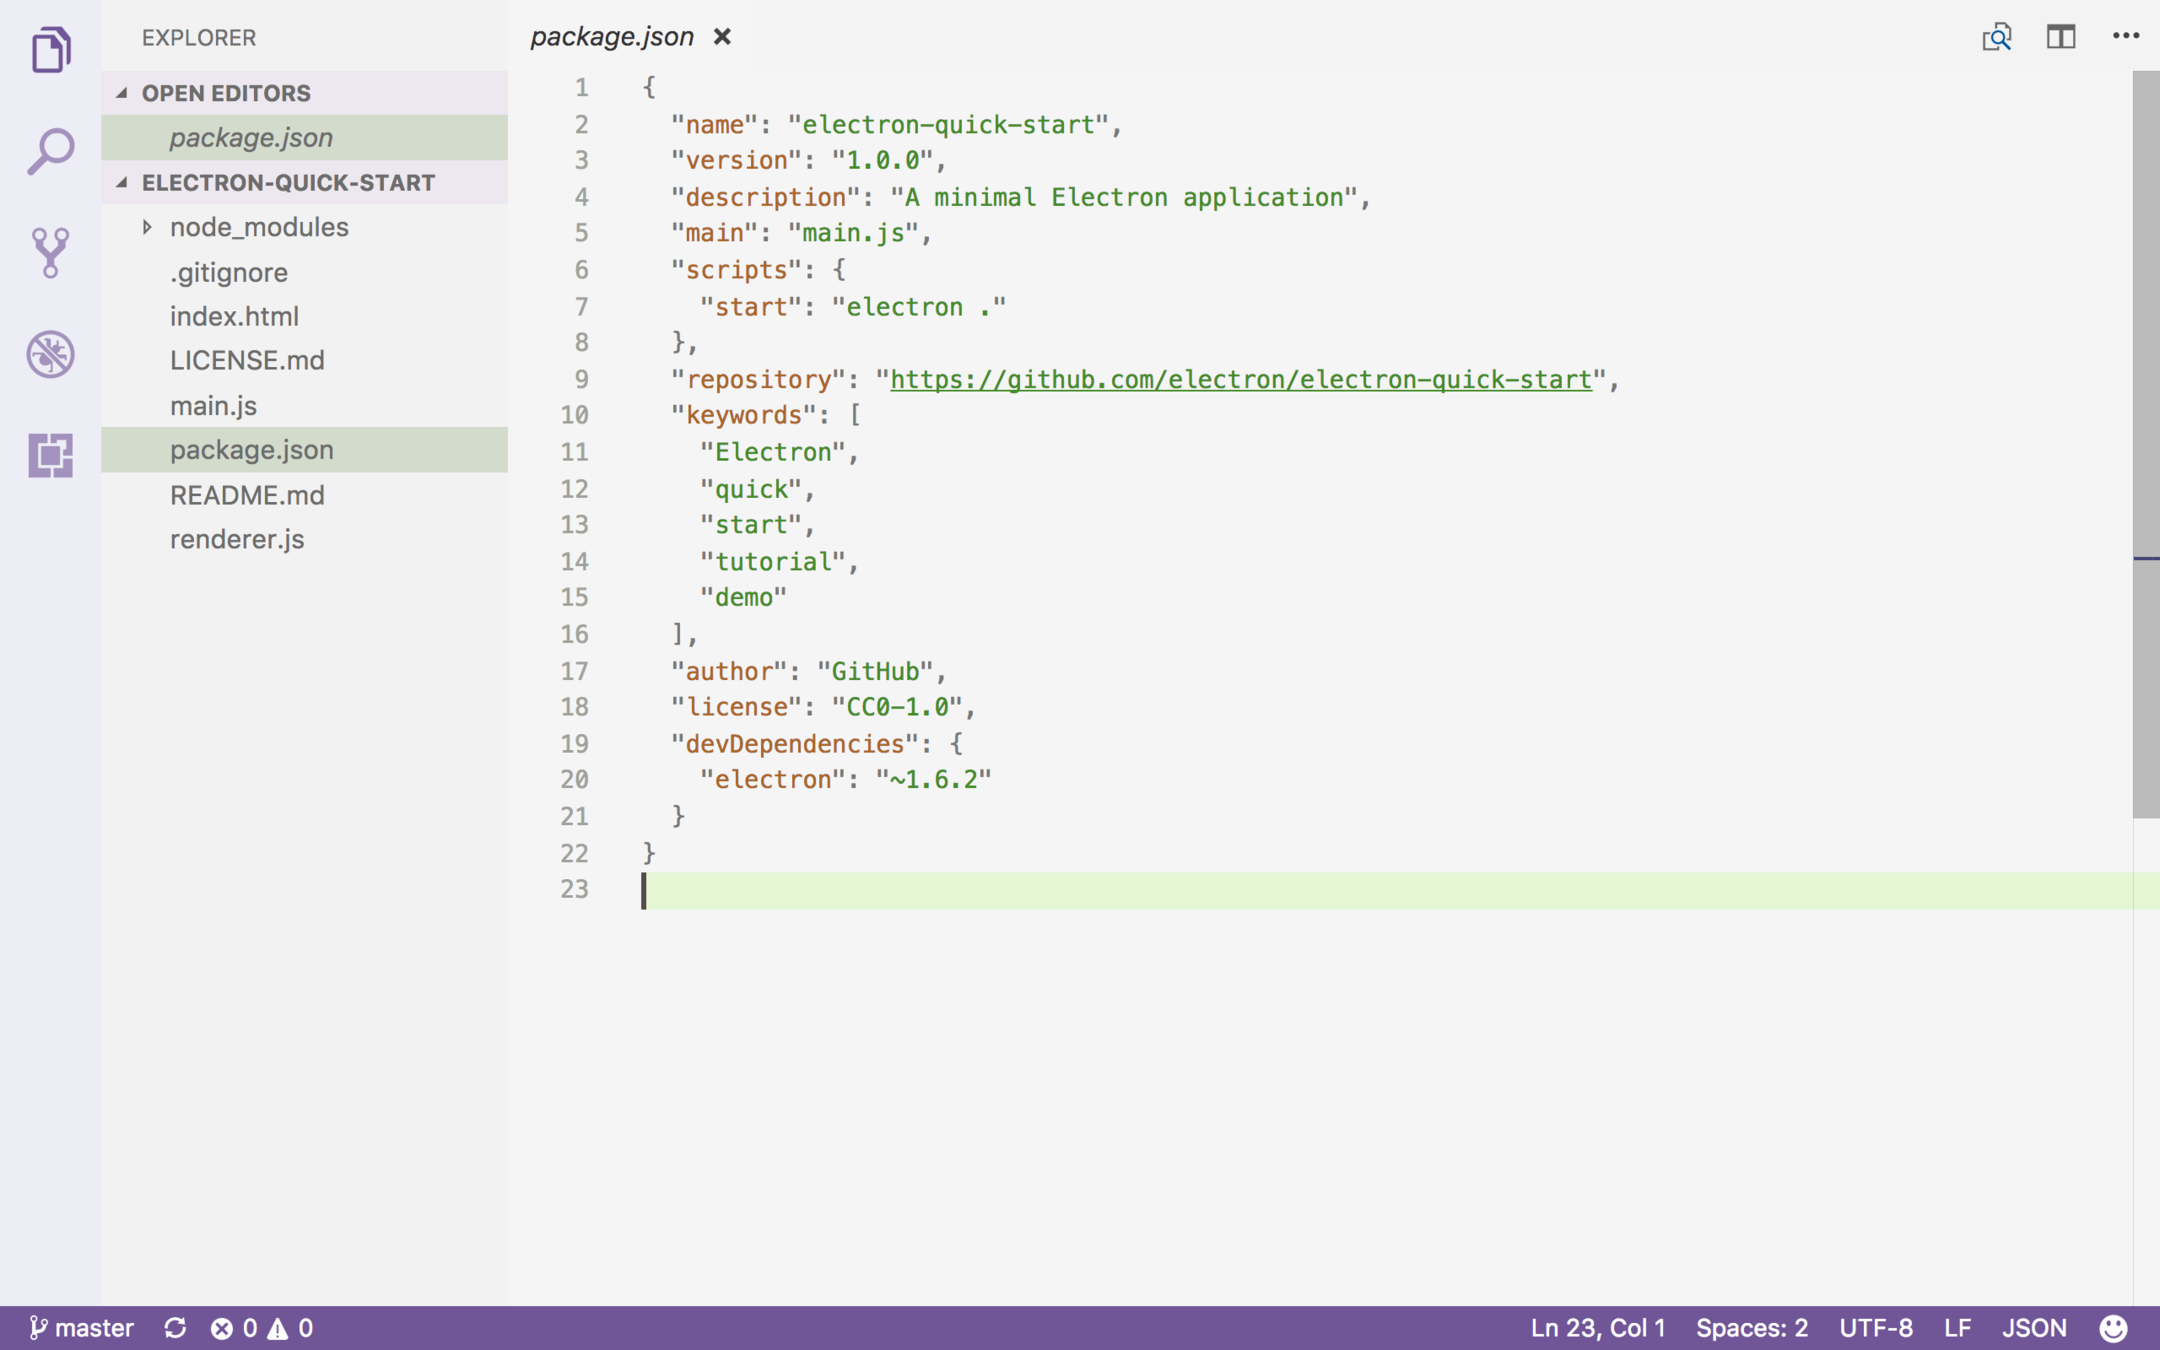Click the Open Preview search icon
Image resolution: width=2160 pixels, height=1350 pixels.
click(x=1996, y=37)
